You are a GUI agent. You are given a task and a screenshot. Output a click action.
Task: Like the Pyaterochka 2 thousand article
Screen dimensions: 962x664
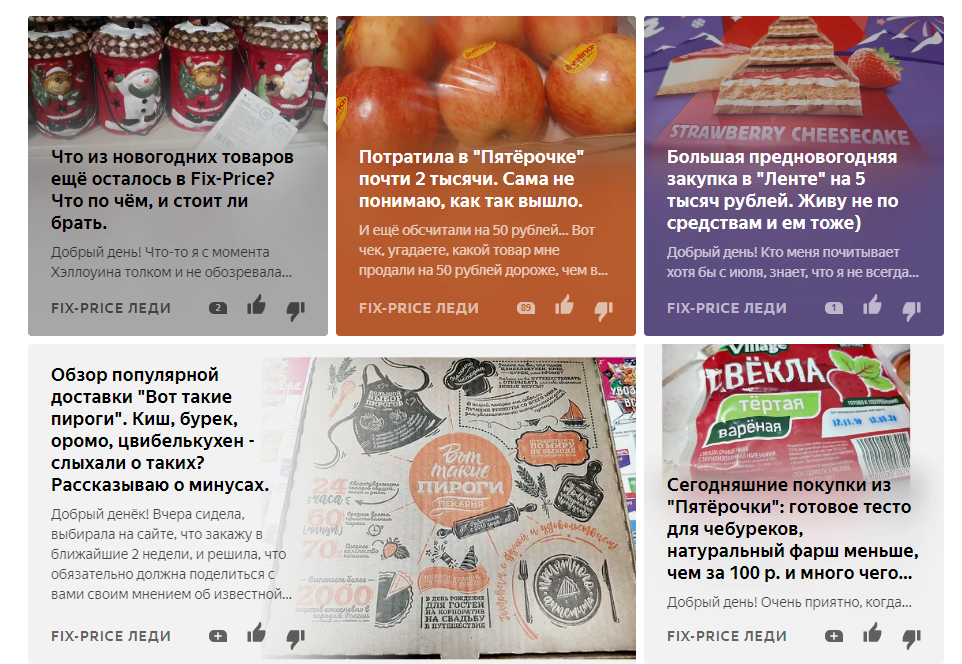pyautogui.click(x=564, y=305)
